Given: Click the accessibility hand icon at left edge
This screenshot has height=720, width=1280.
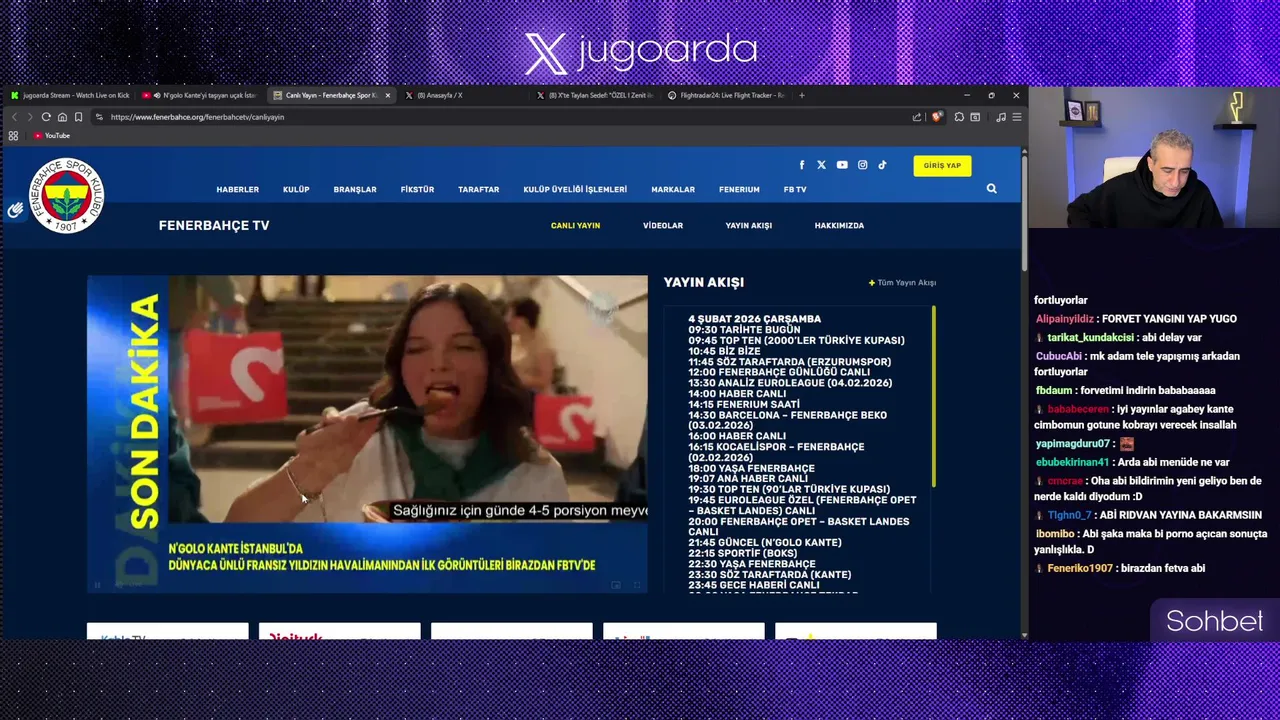Looking at the screenshot, I should tap(14, 210).
